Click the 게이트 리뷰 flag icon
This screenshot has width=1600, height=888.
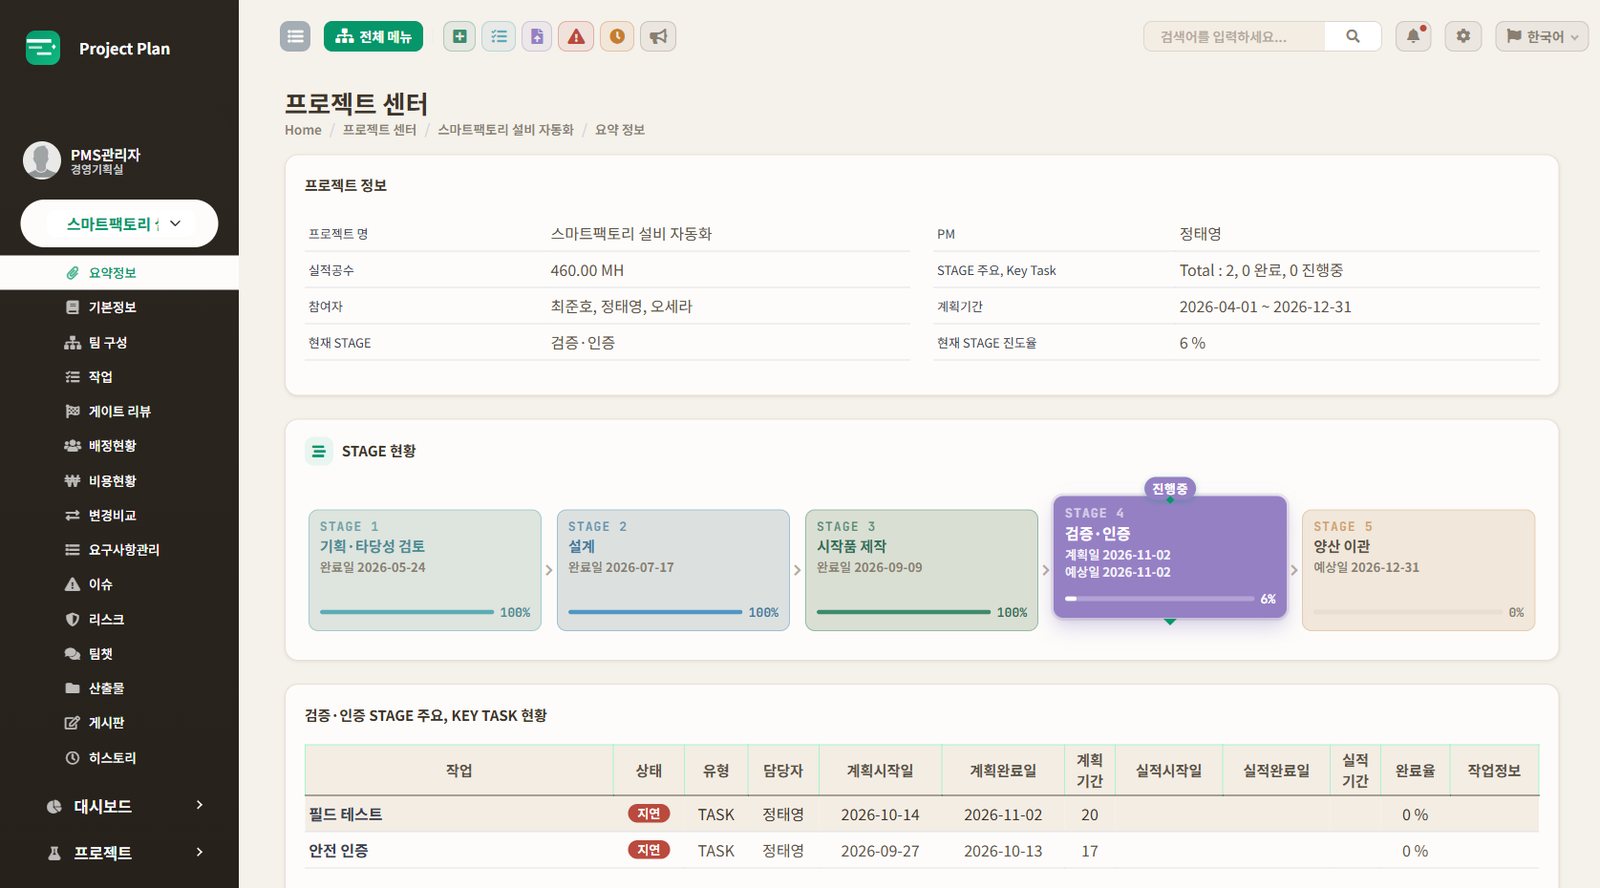72,411
